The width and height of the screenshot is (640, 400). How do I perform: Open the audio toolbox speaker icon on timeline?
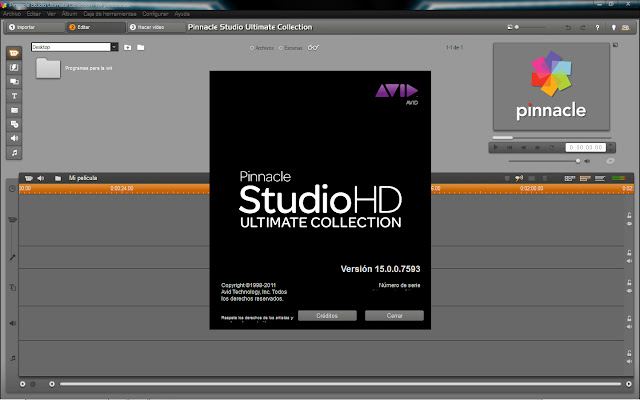point(41,178)
